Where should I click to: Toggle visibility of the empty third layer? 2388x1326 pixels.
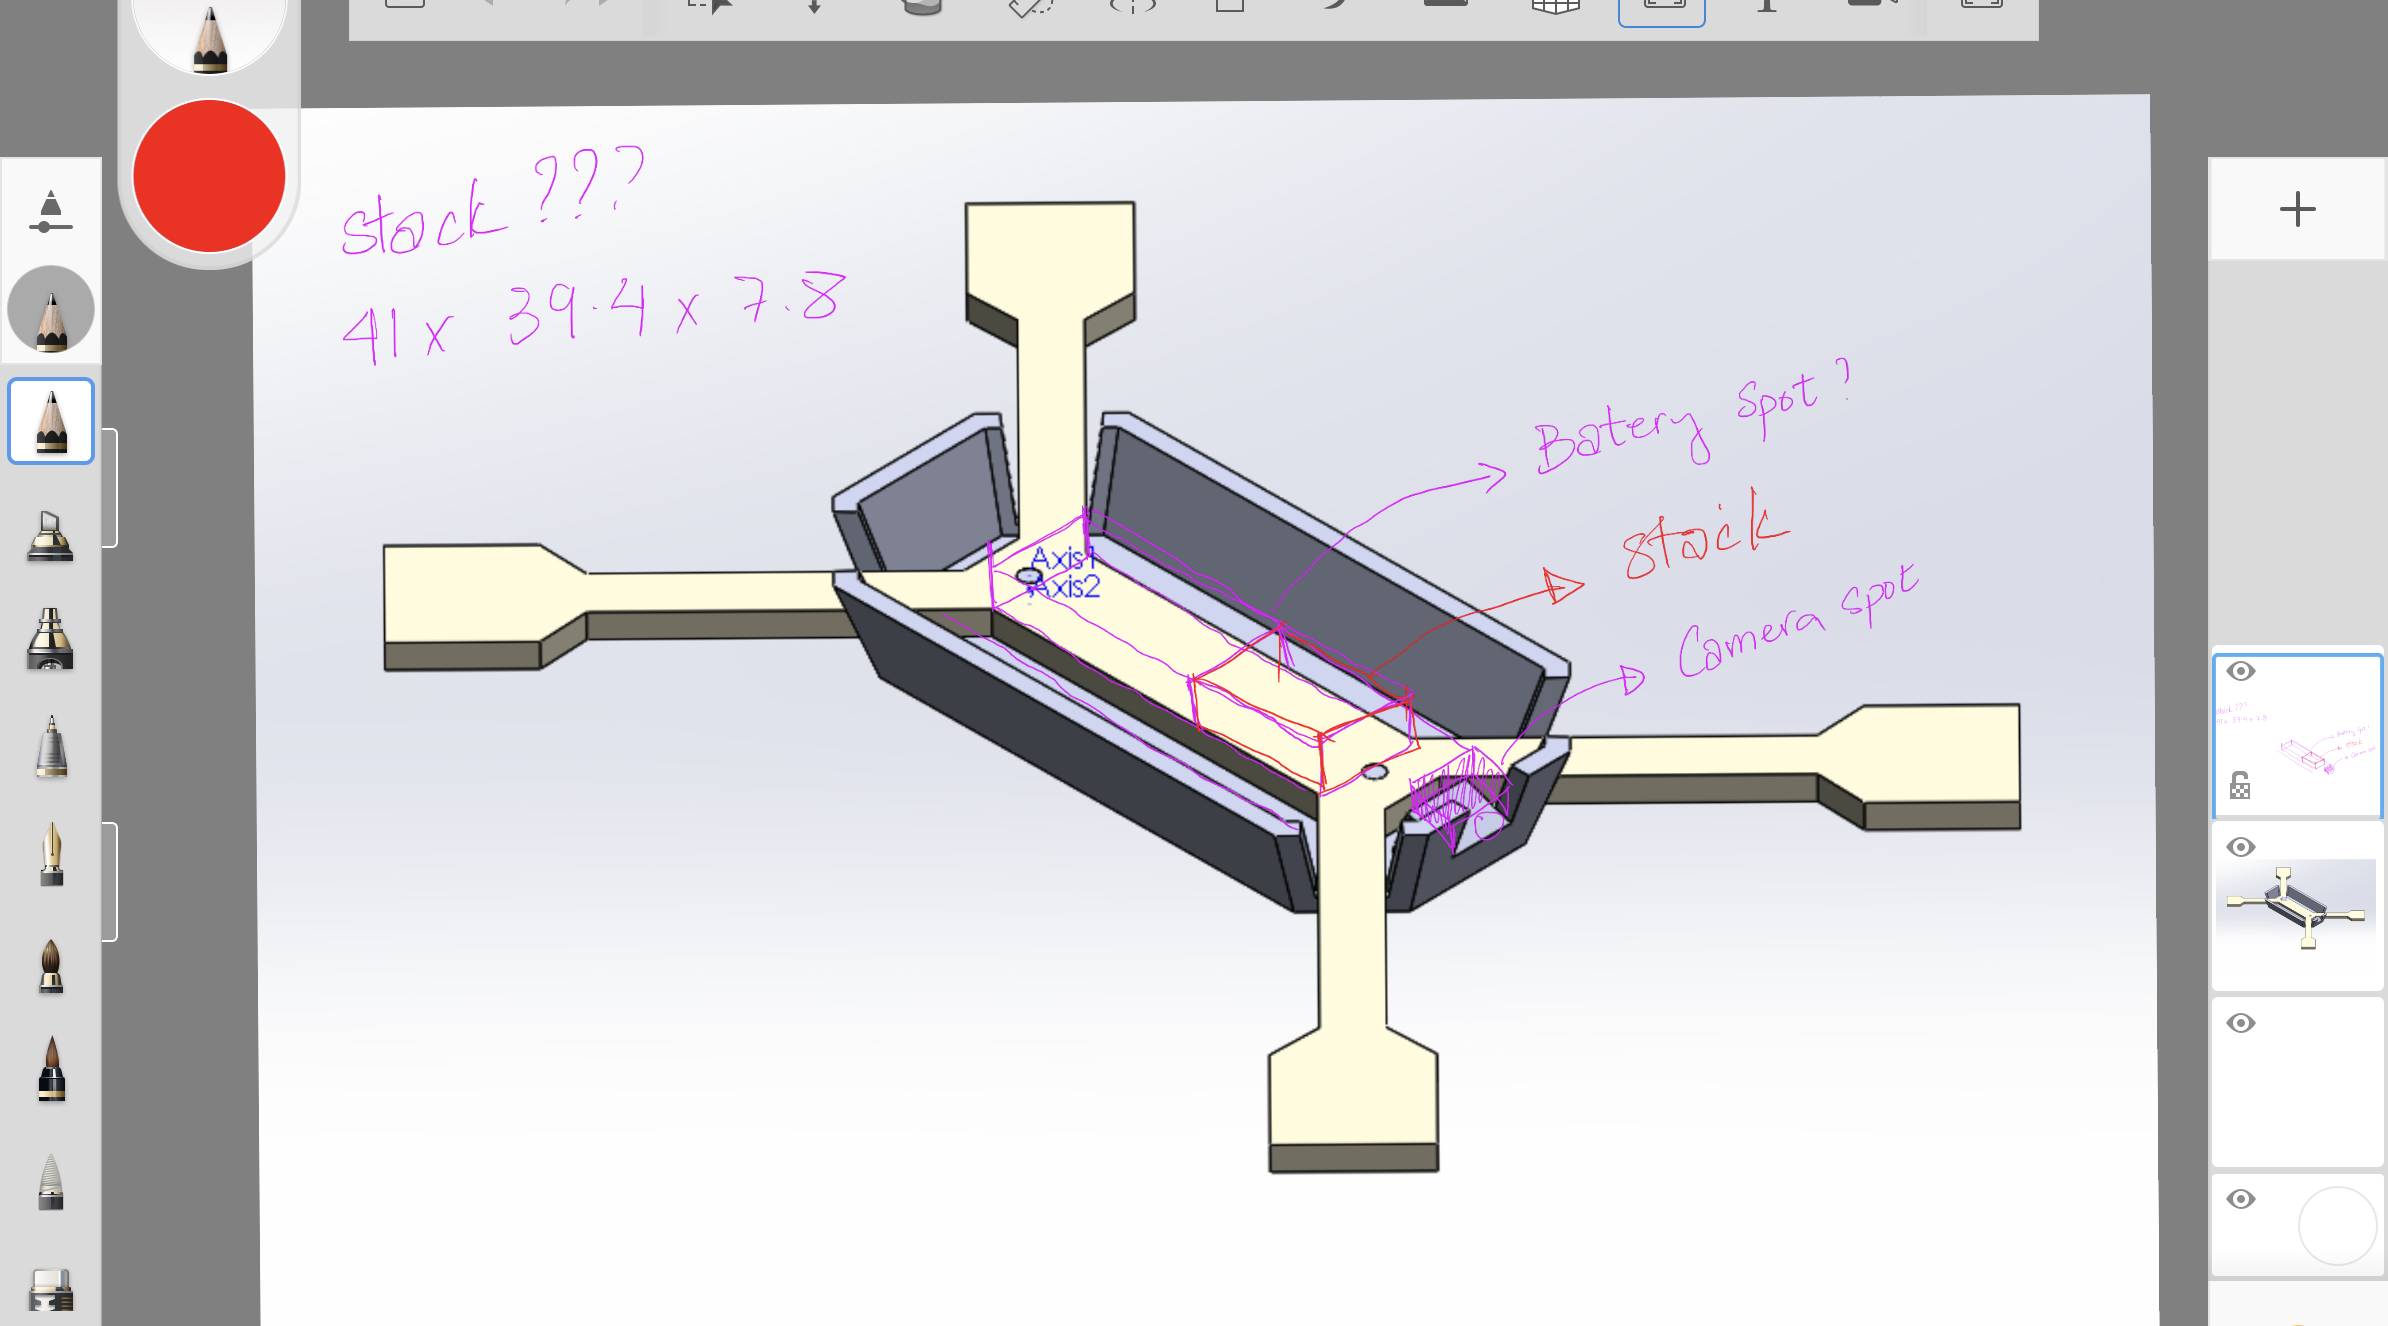pyautogui.click(x=2241, y=1023)
